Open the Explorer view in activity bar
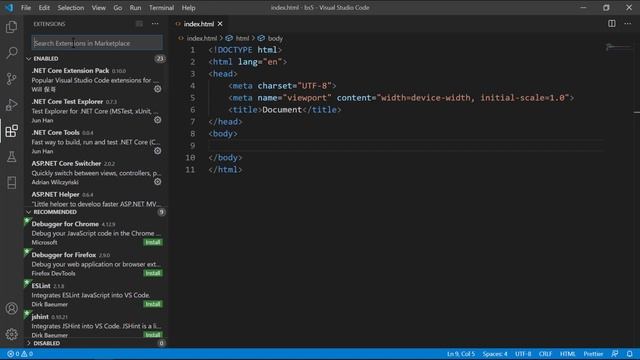The height and width of the screenshot is (360, 640). click(11, 27)
